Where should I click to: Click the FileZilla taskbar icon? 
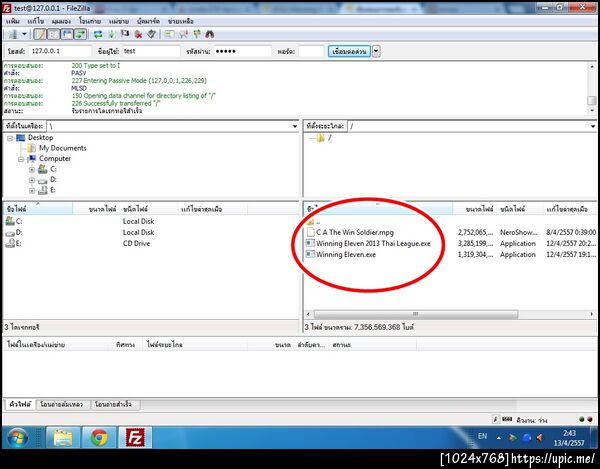tap(135, 438)
